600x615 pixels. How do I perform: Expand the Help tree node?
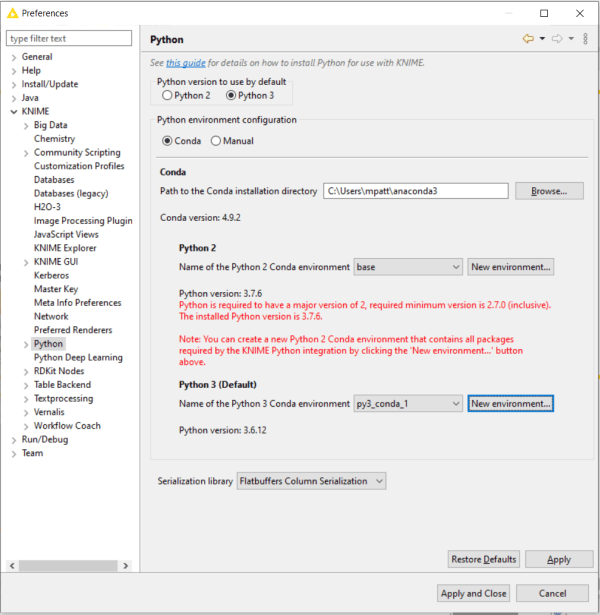tap(14, 71)
